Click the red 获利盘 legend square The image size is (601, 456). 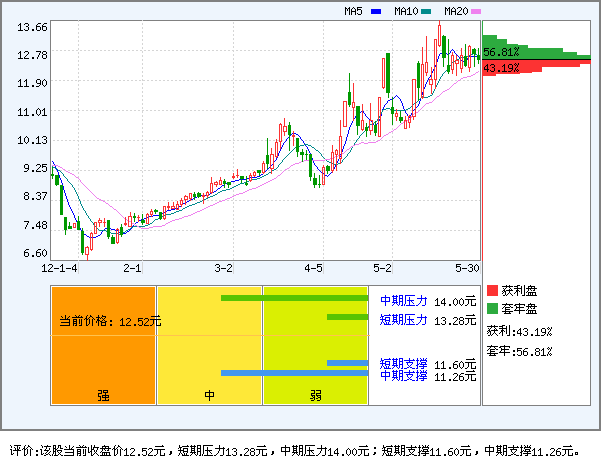493,290
